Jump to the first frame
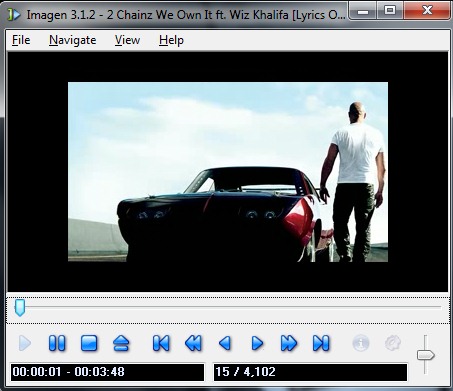 [161, 343]
